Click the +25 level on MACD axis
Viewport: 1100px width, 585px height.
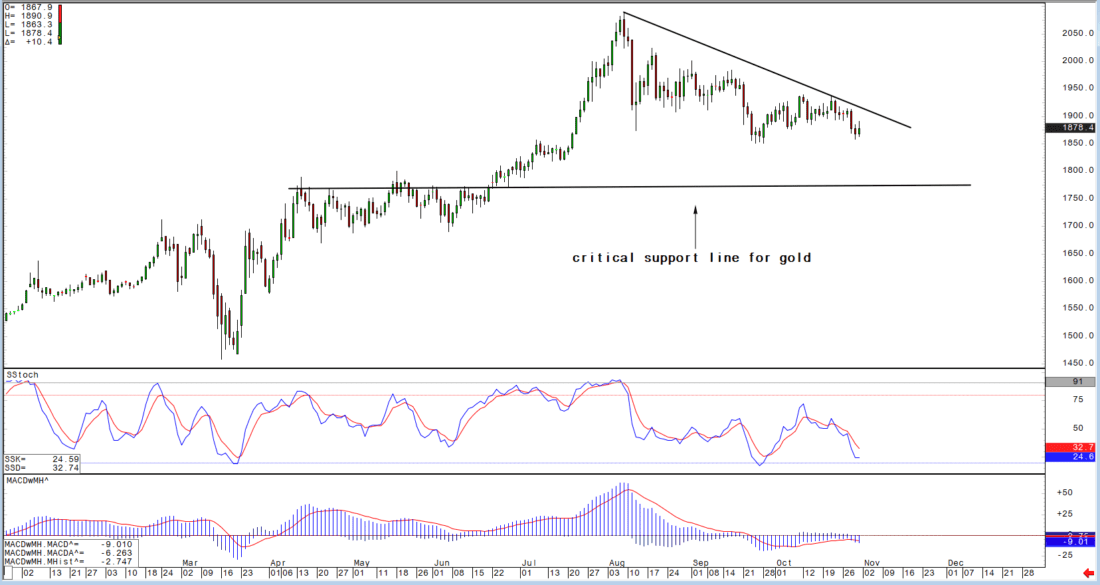1064,514
